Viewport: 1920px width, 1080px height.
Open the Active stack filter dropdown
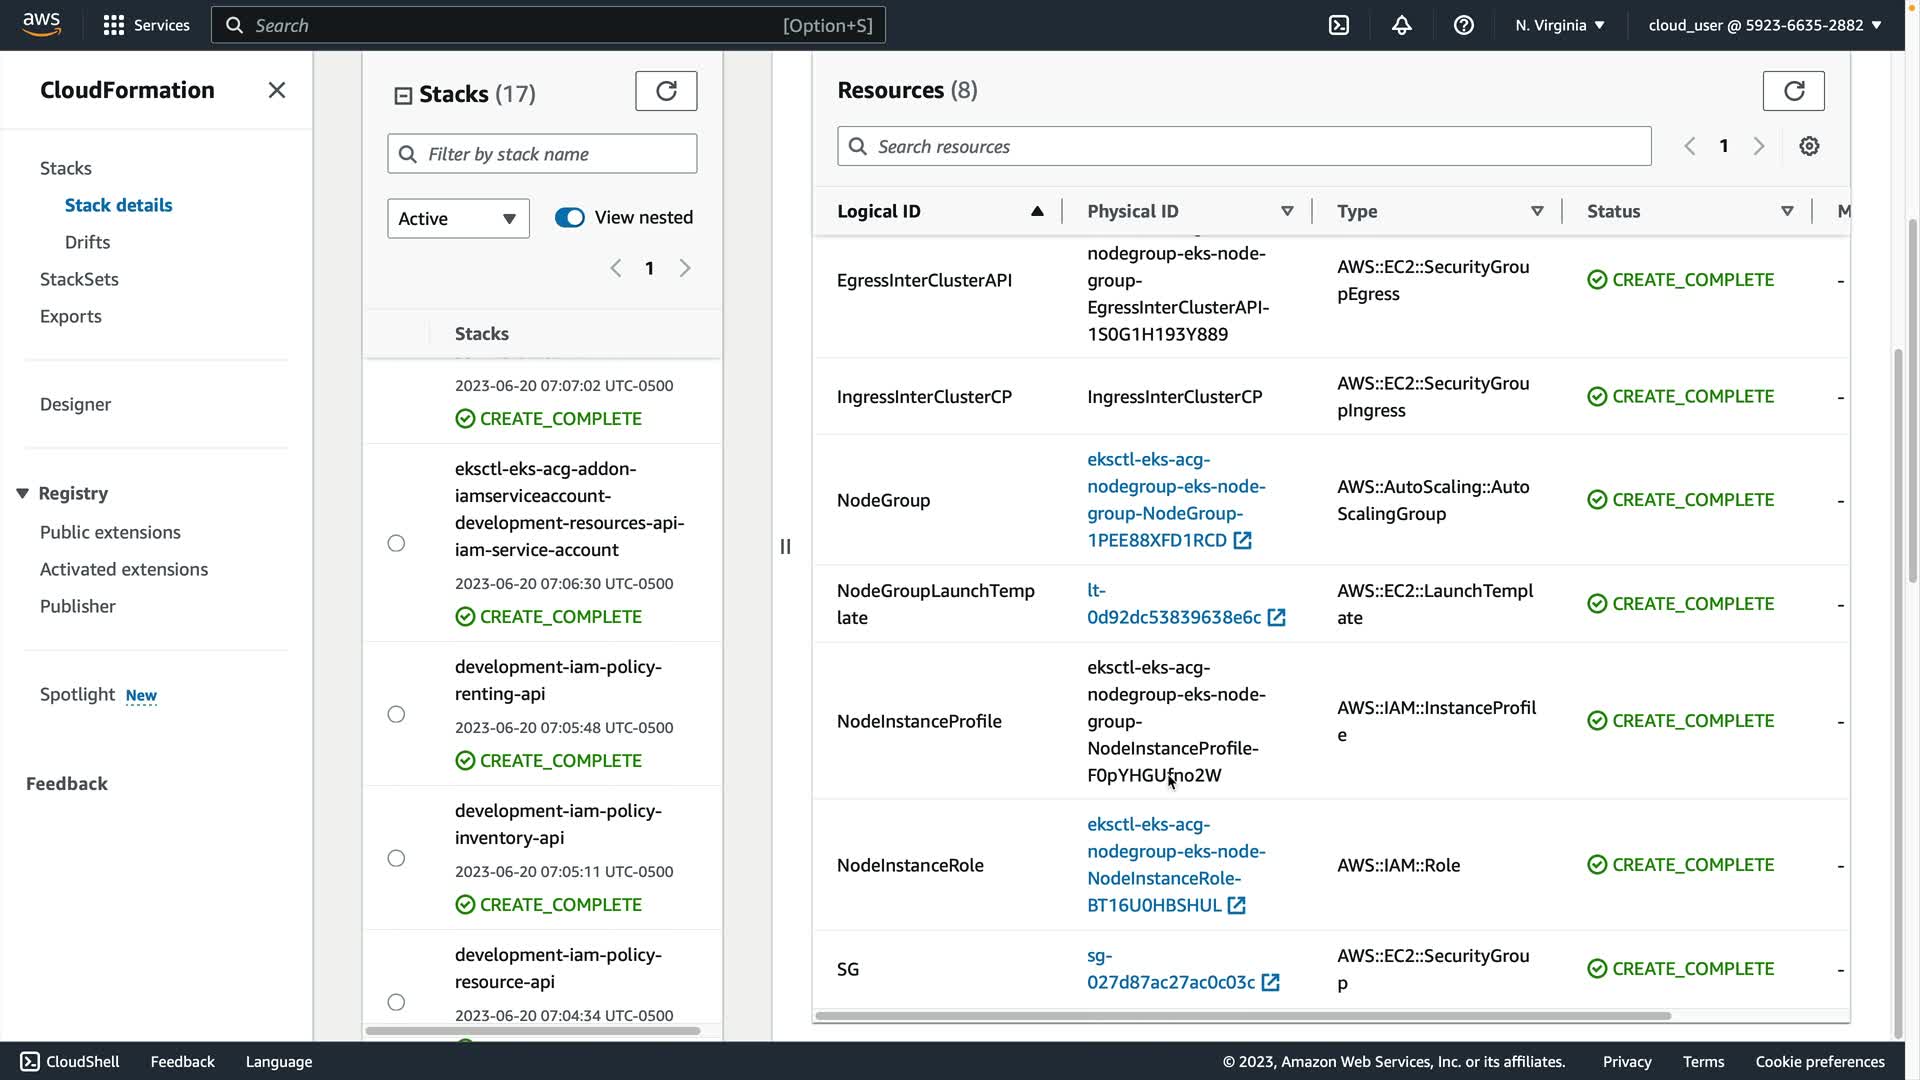coord(458,218)
